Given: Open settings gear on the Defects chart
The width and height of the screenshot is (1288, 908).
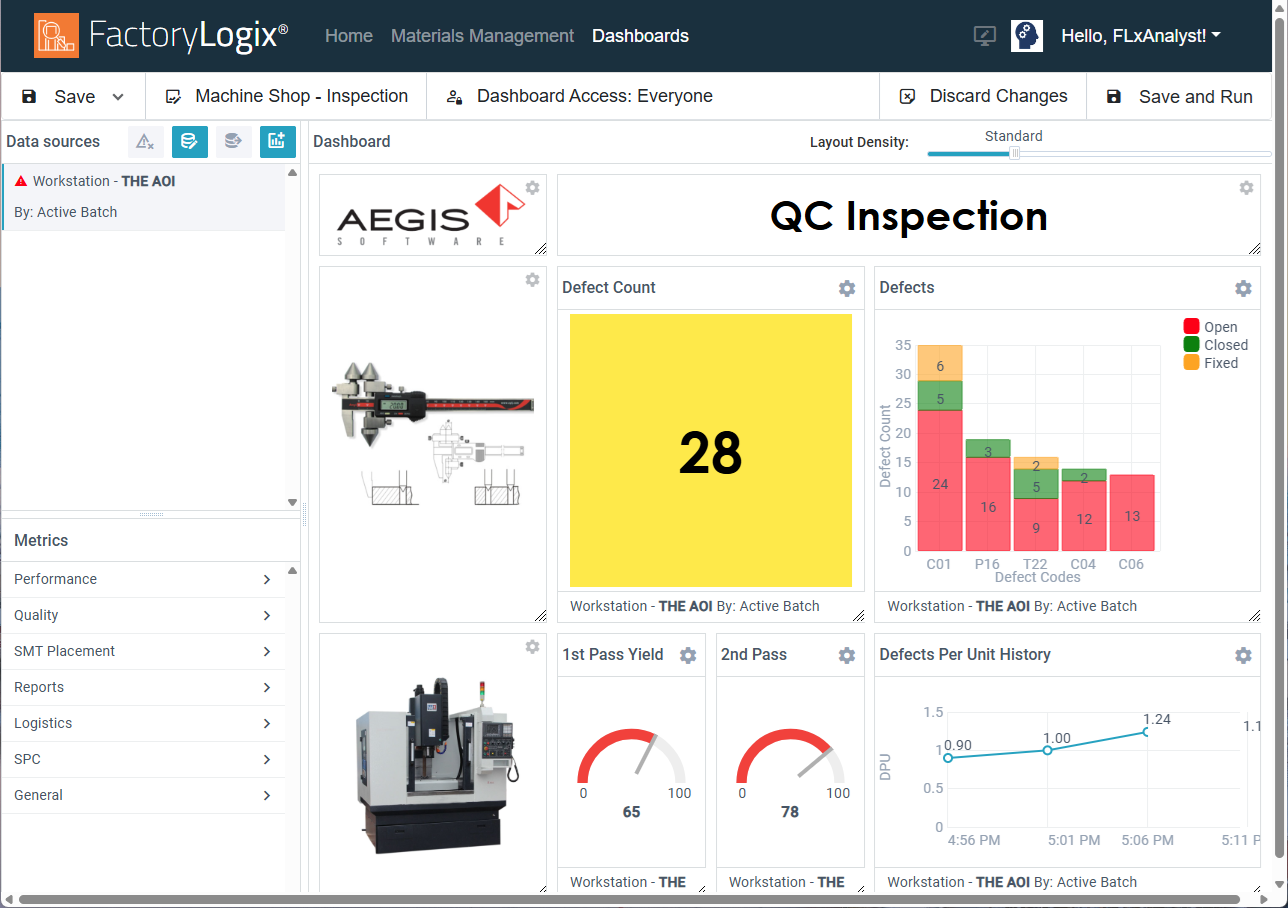Looking at the screenshot, I should 1243,288.
